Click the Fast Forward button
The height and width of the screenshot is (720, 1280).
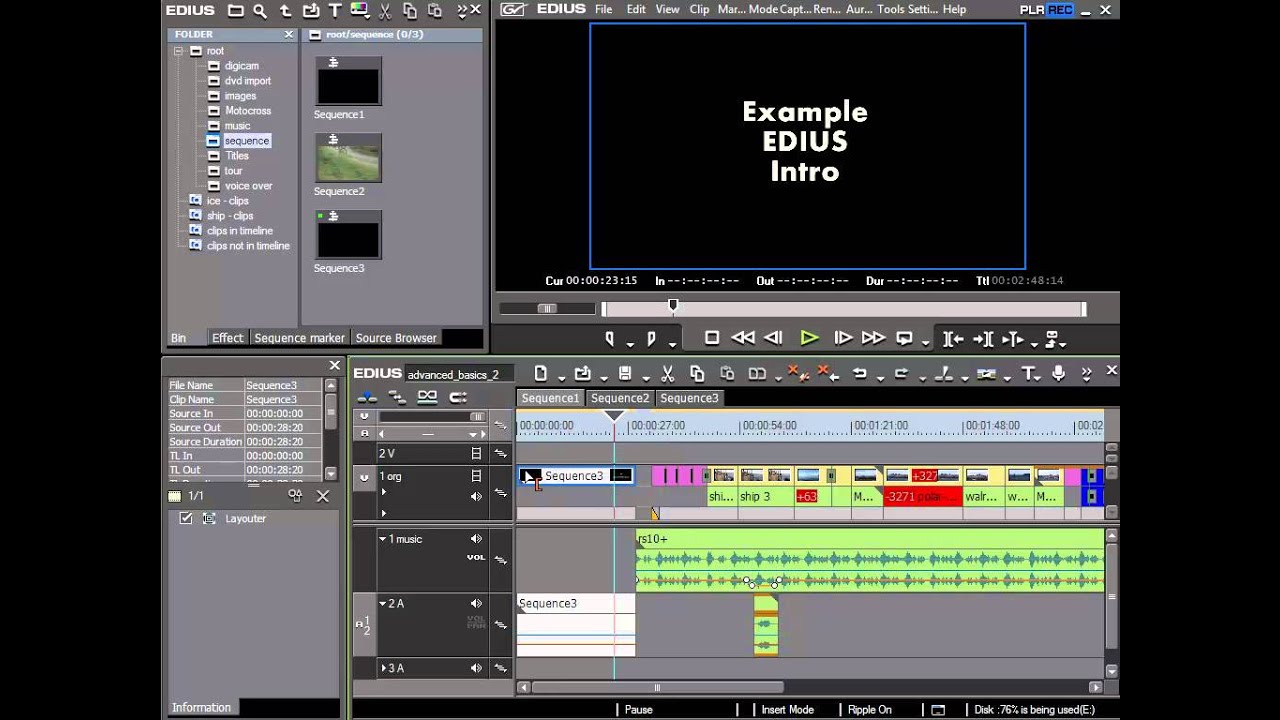point(873,339)
